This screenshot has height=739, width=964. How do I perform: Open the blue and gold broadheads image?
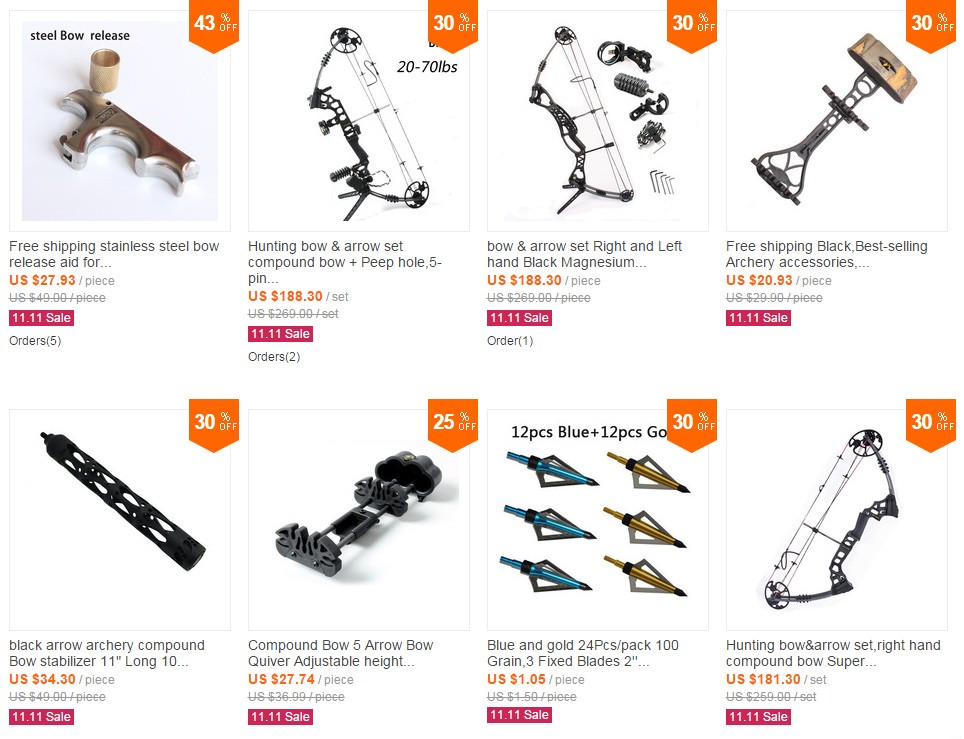(598, 520)
